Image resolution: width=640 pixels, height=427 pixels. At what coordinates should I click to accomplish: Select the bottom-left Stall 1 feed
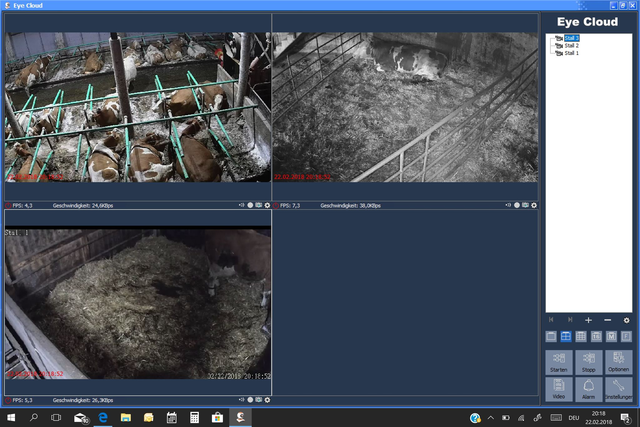(x=138, y=303)
